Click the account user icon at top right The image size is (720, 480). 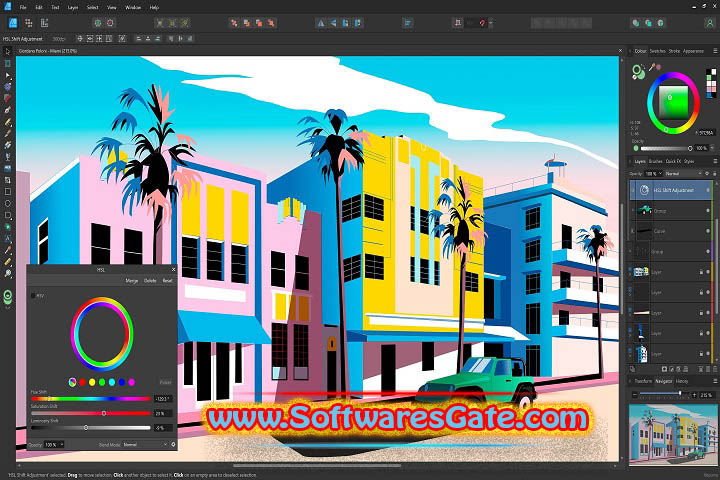coord(709,23)
